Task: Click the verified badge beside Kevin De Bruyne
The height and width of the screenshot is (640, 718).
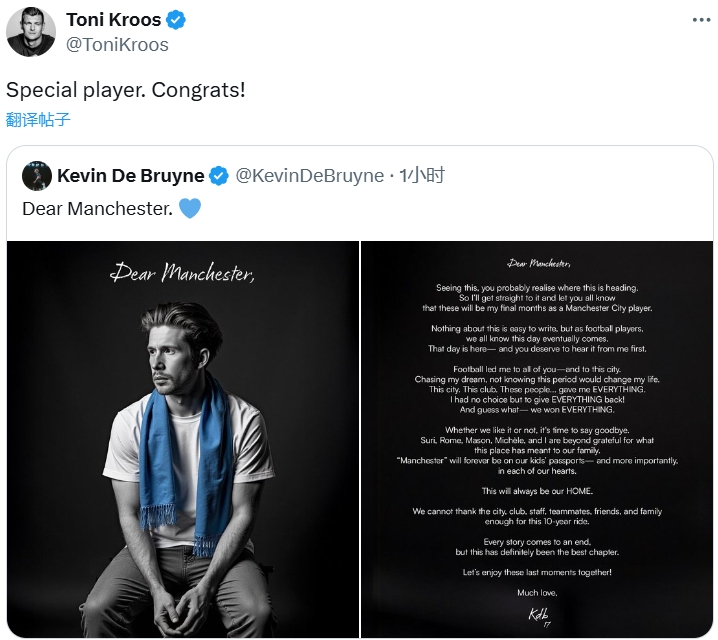Action: tap(219, 176)
